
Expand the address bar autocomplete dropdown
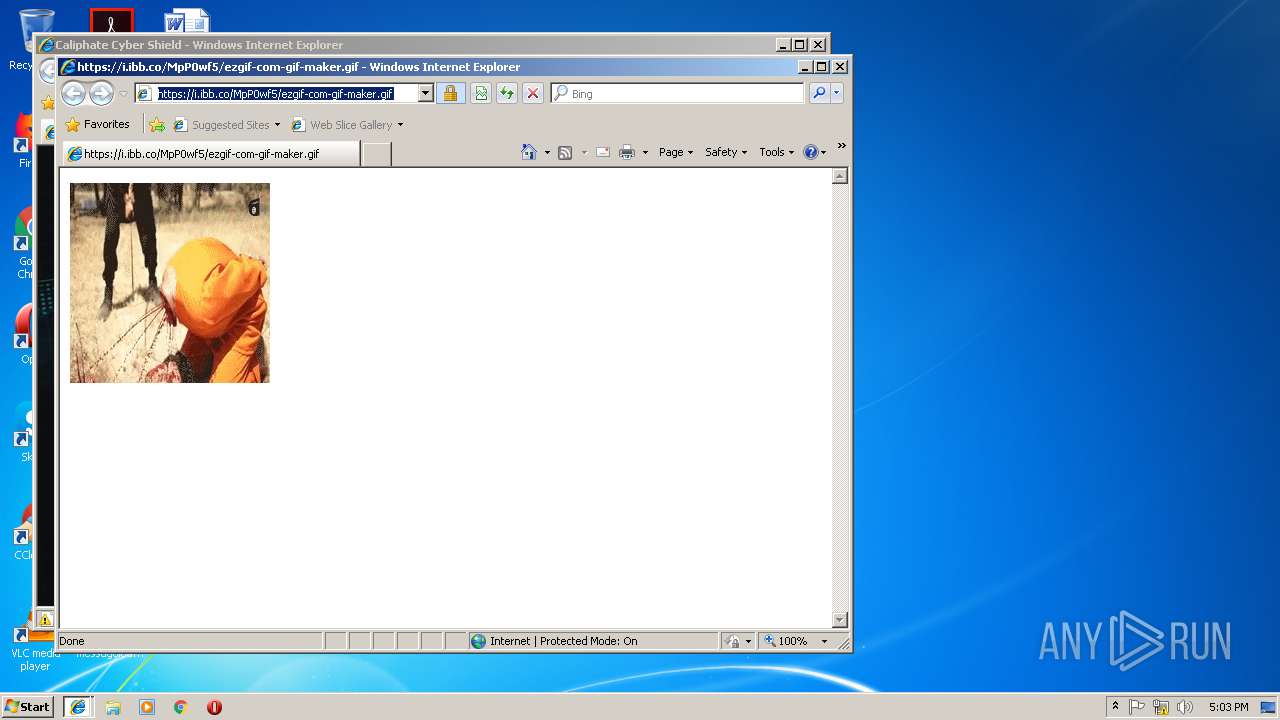click(x=425, y=94)
